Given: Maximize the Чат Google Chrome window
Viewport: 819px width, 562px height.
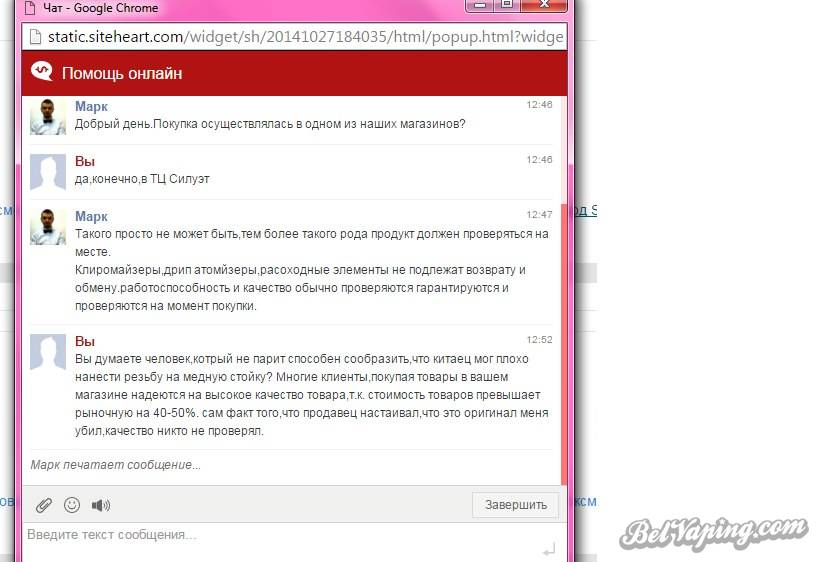Looking at the screenshot, I should [507, 5].
